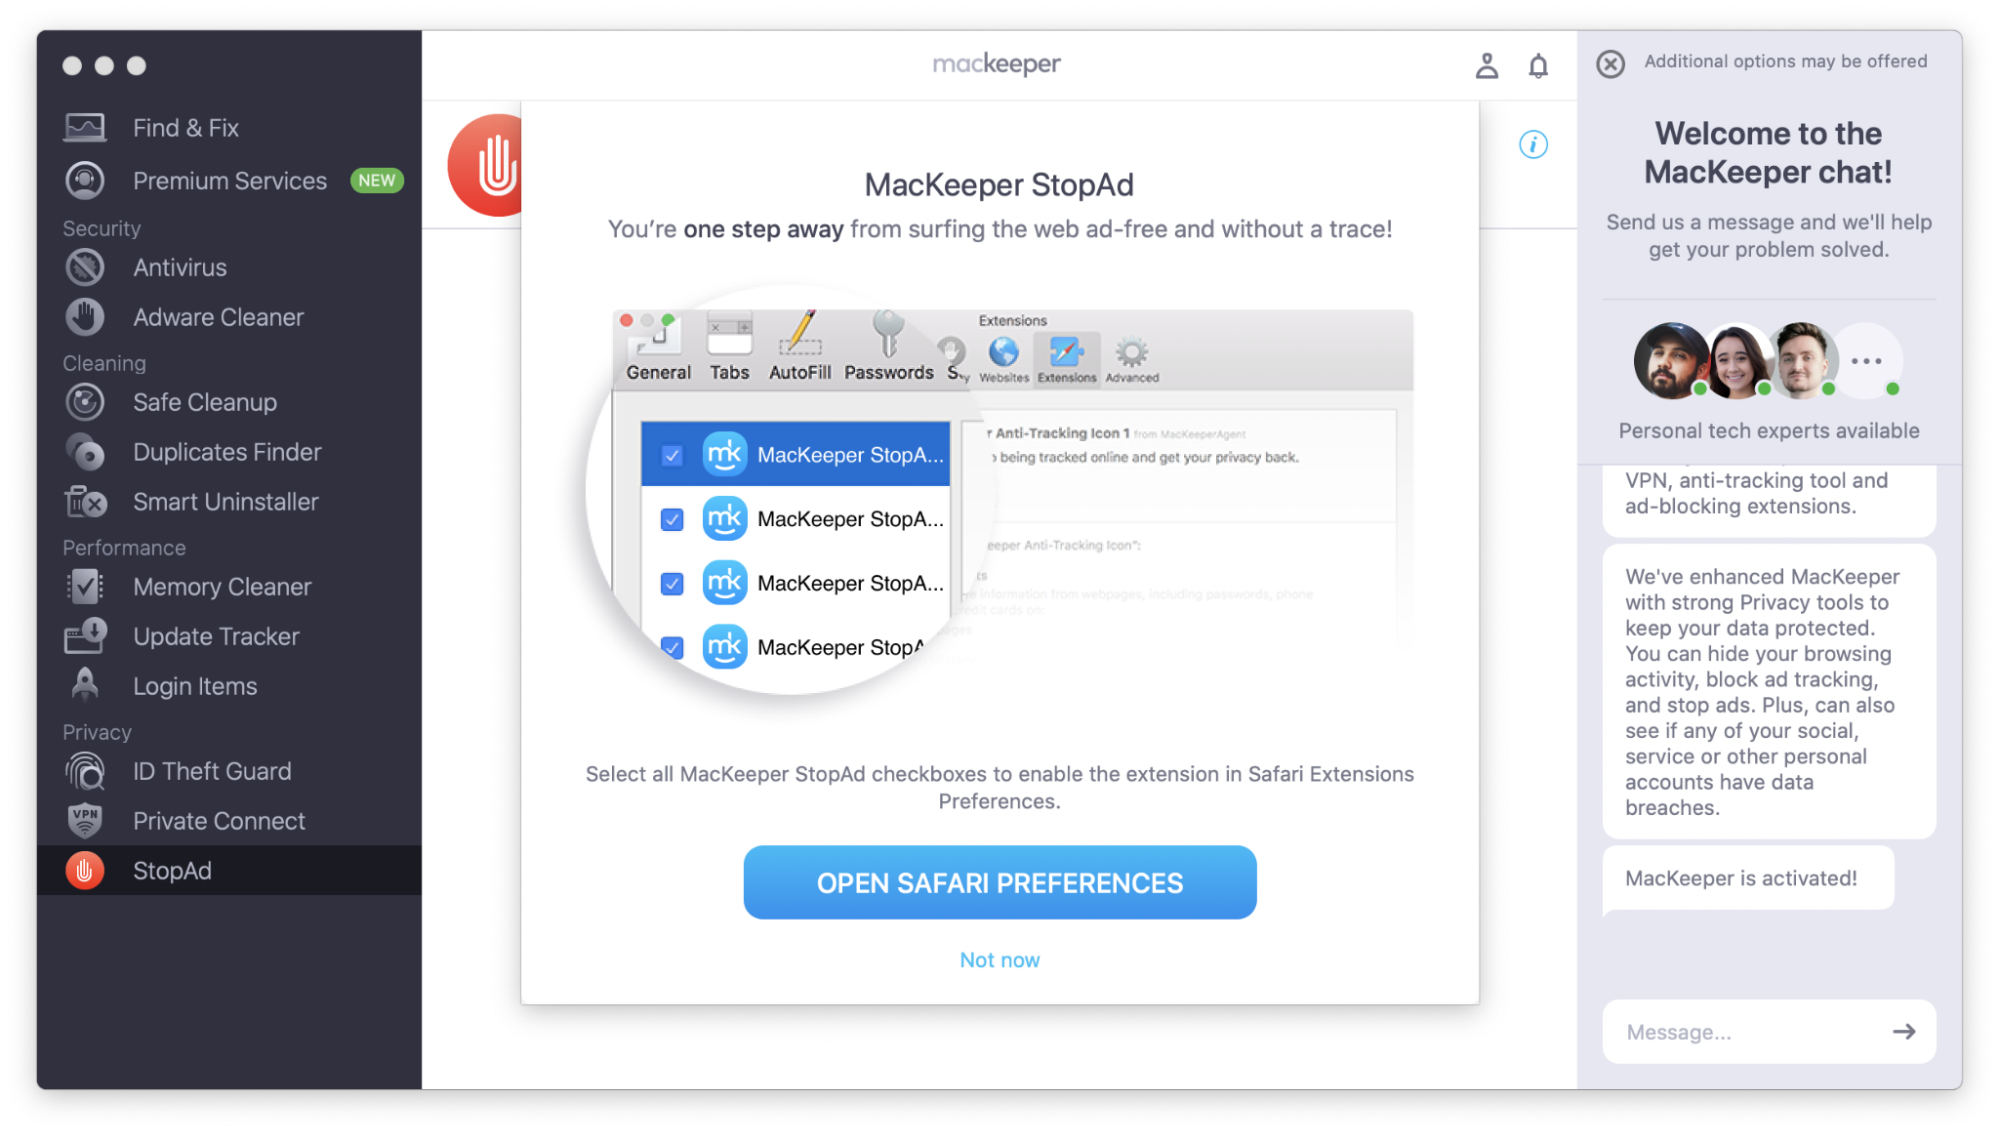
Task: Open the ID Theft Guard feature
Action: coord(211,770)
